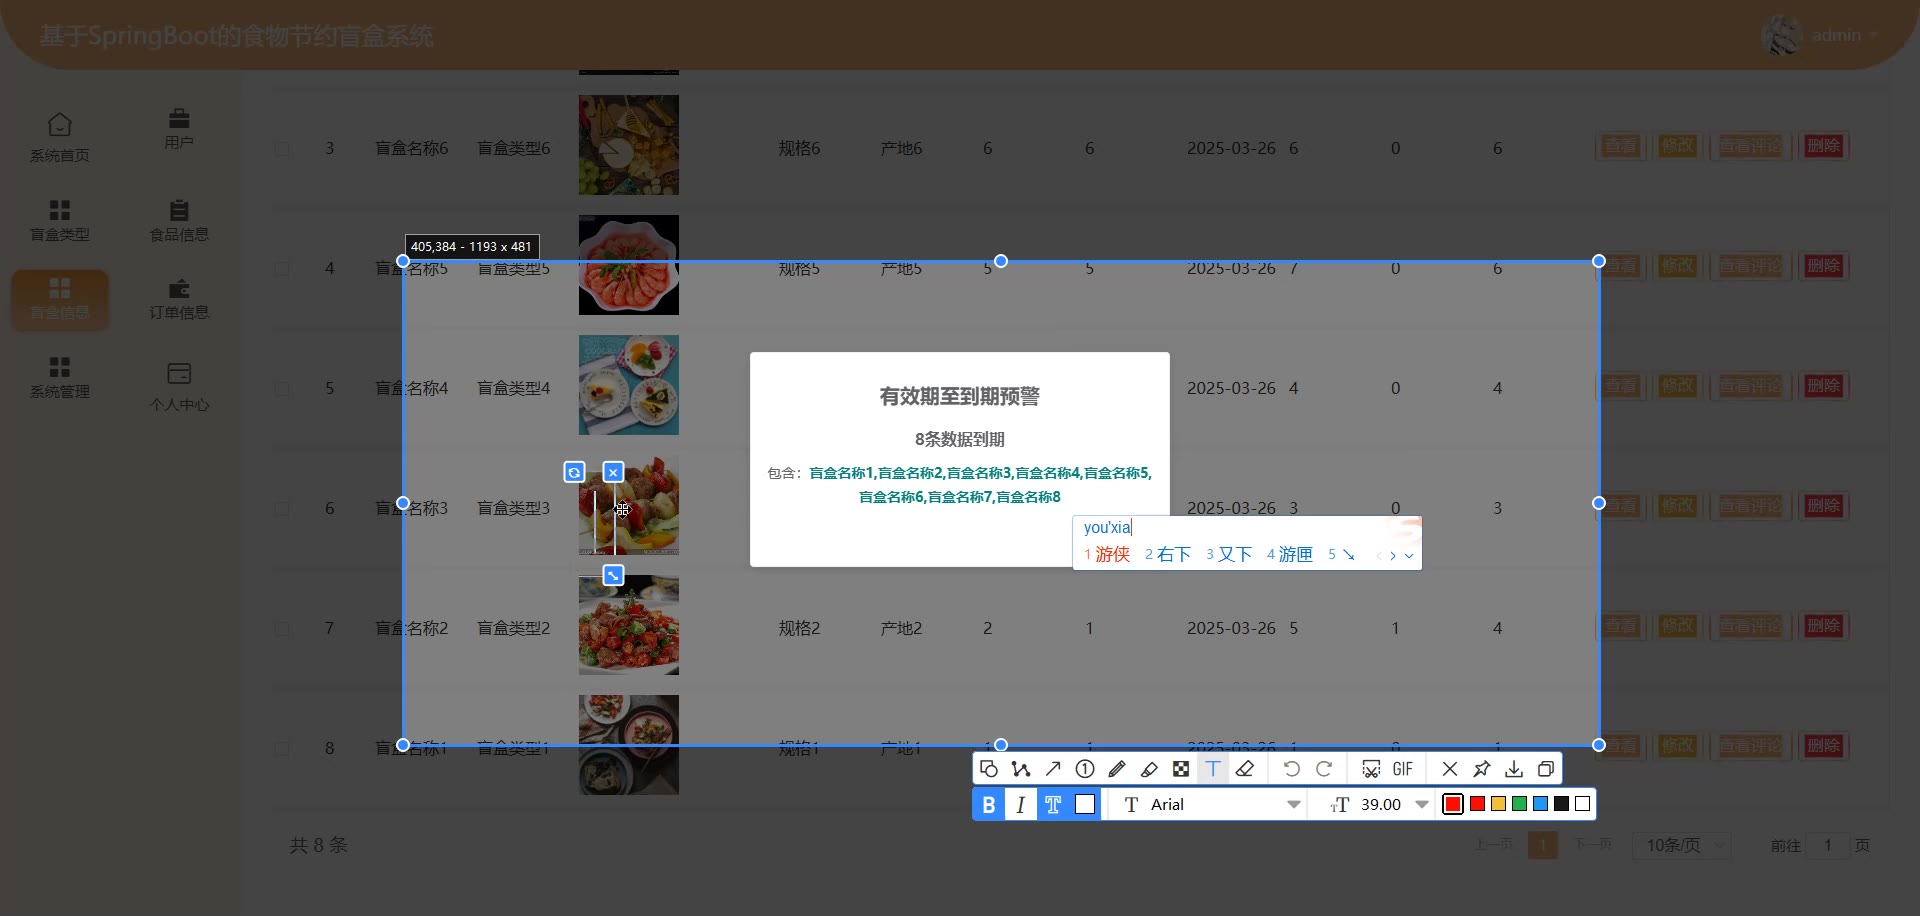Choose IME candidate 游匣
Image resolution: width=1920 pixels, height=916 pixels.
(1290, 555)
